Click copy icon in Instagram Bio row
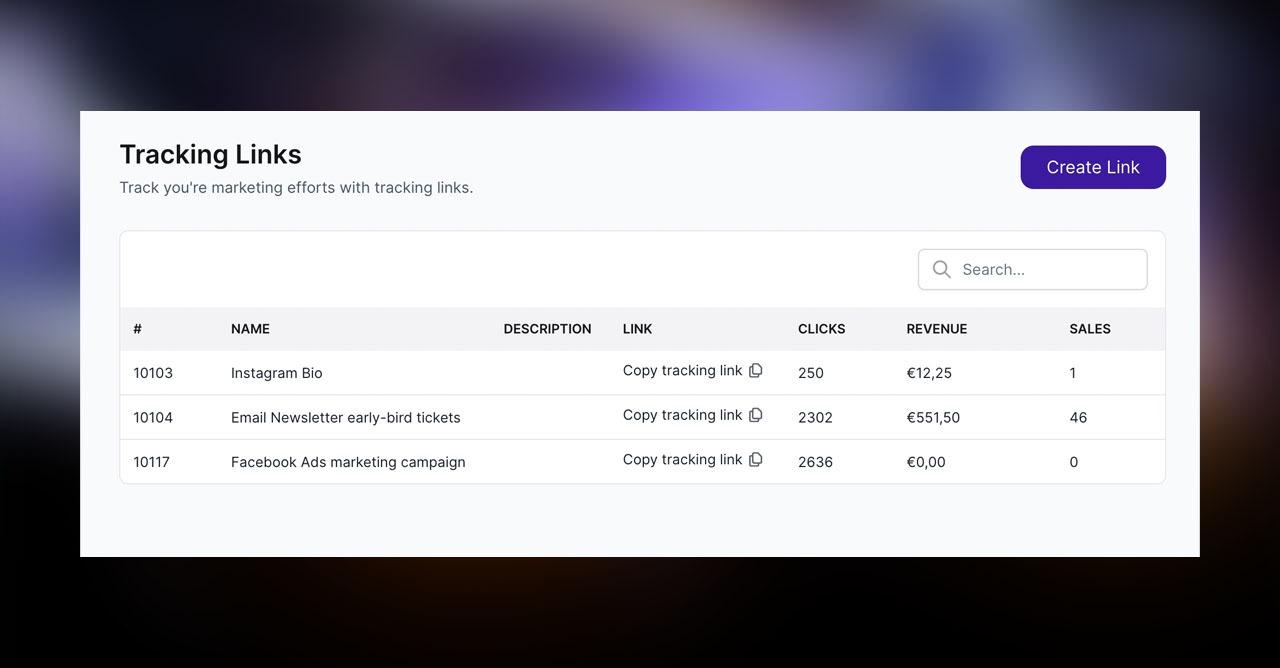Viewport: 1280px width, 668px height. click(756, 370)
